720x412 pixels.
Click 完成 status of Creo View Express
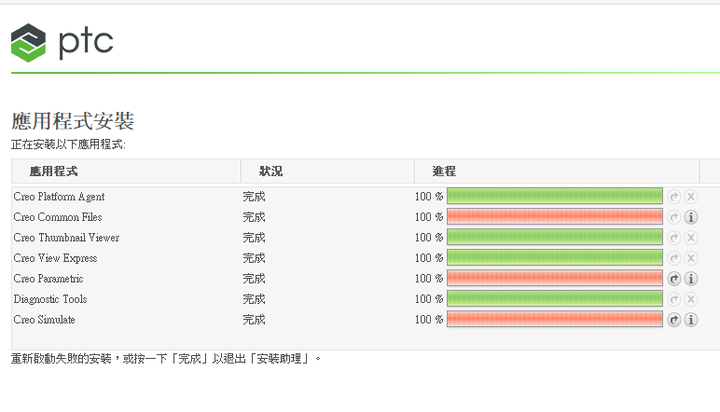click(254, 258)
